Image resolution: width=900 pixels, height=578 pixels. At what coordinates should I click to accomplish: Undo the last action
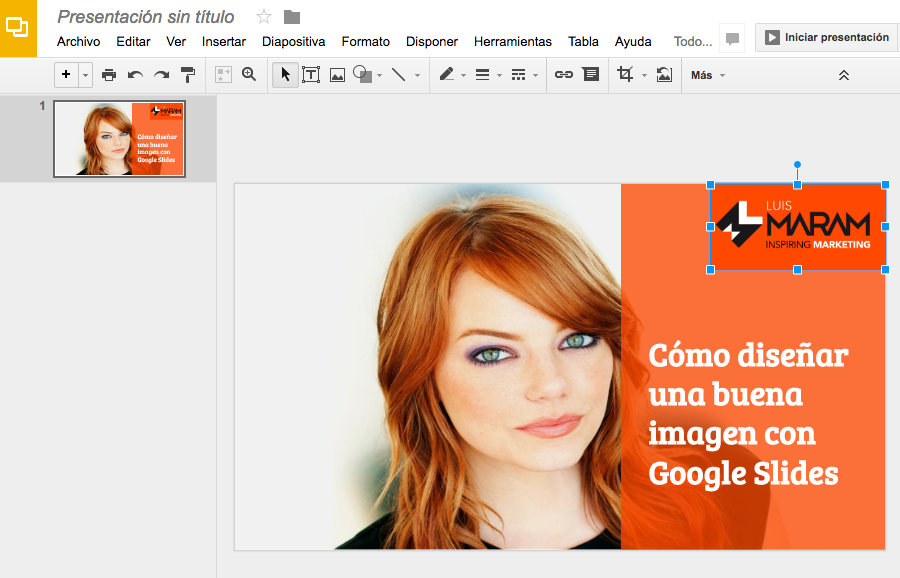tap(135, 75)
